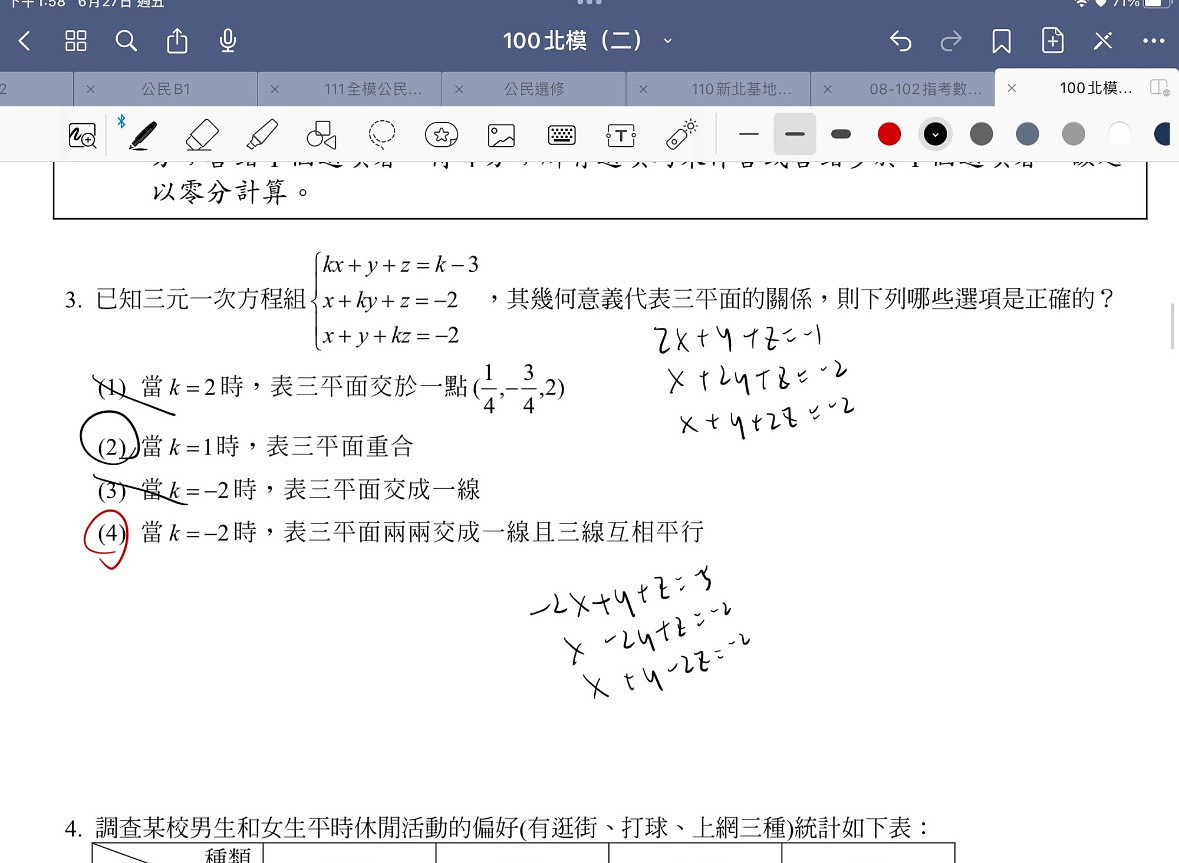1179x863 pixels.
Task: Pick the red pen color
Action: point(889,135)
